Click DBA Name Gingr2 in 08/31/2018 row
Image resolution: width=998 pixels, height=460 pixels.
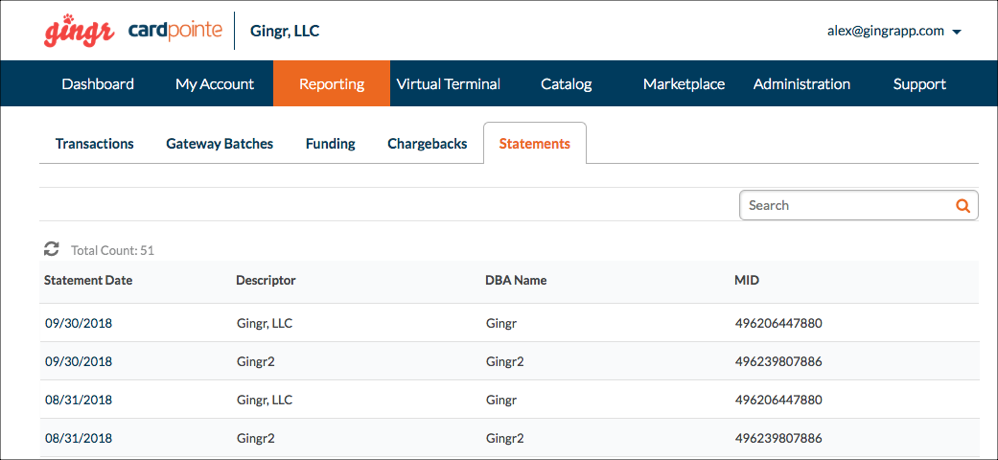click(x=505, y=438)
